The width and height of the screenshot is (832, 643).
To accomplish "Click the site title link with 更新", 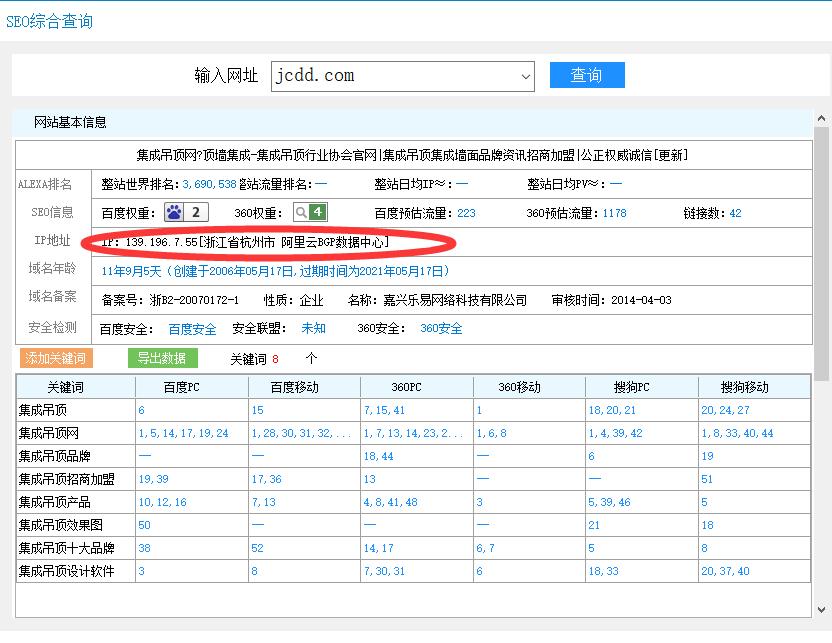I will pos(412,155).
